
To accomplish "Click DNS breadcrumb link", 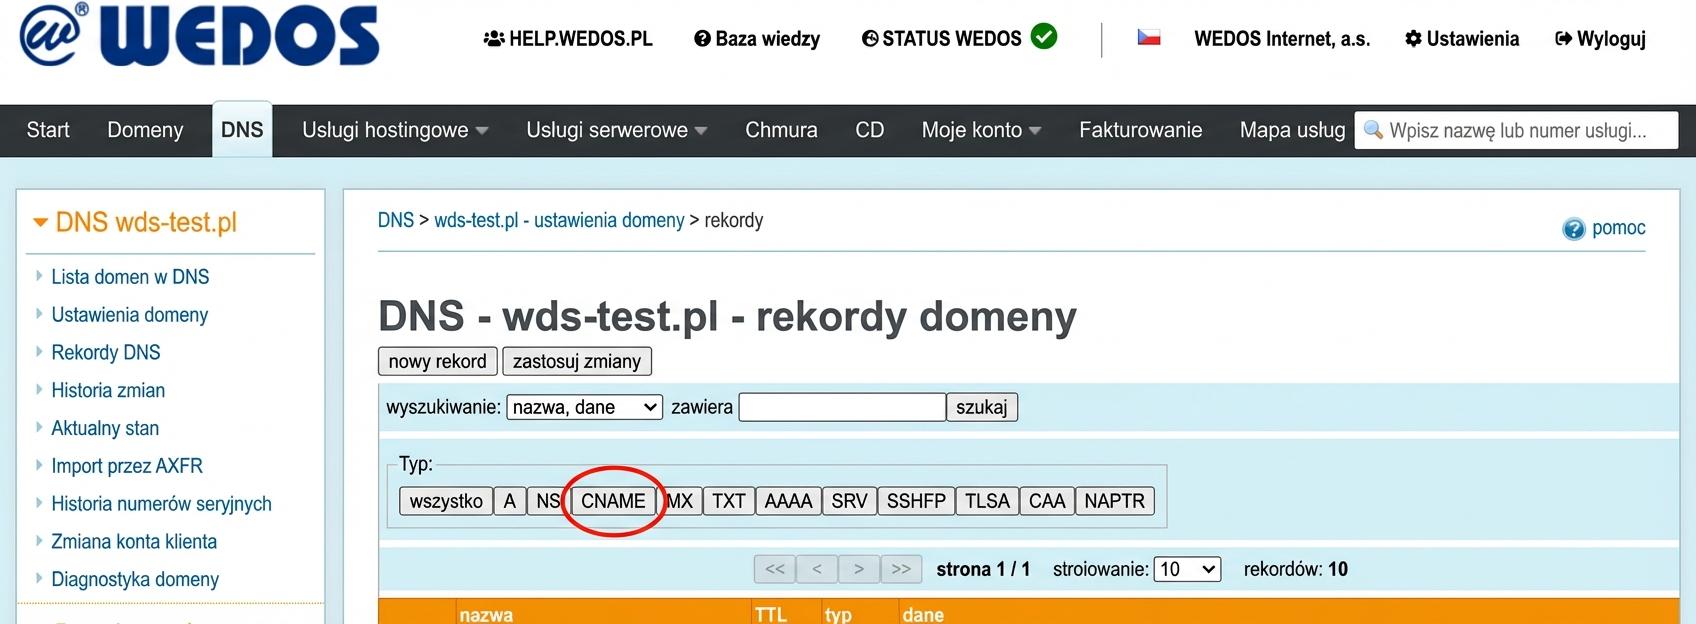I will click(396, 220).
